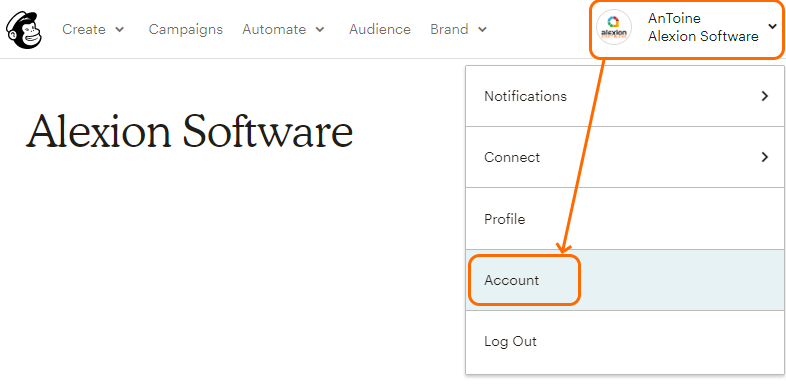Click the AnToine Alexion Software account name
Viewport: 786px width, 392px height.
[703, 28]
